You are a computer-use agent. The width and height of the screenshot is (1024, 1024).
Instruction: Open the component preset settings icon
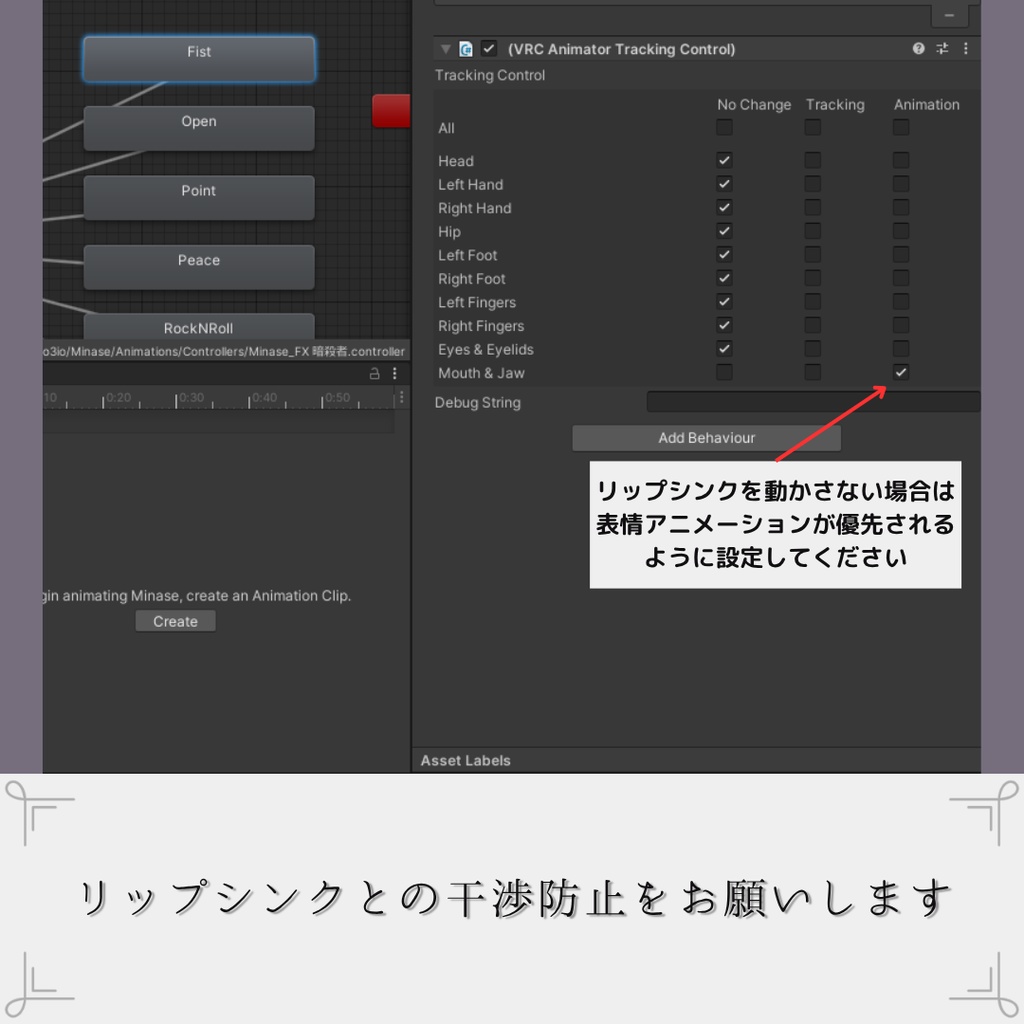[x=942, y=48]
